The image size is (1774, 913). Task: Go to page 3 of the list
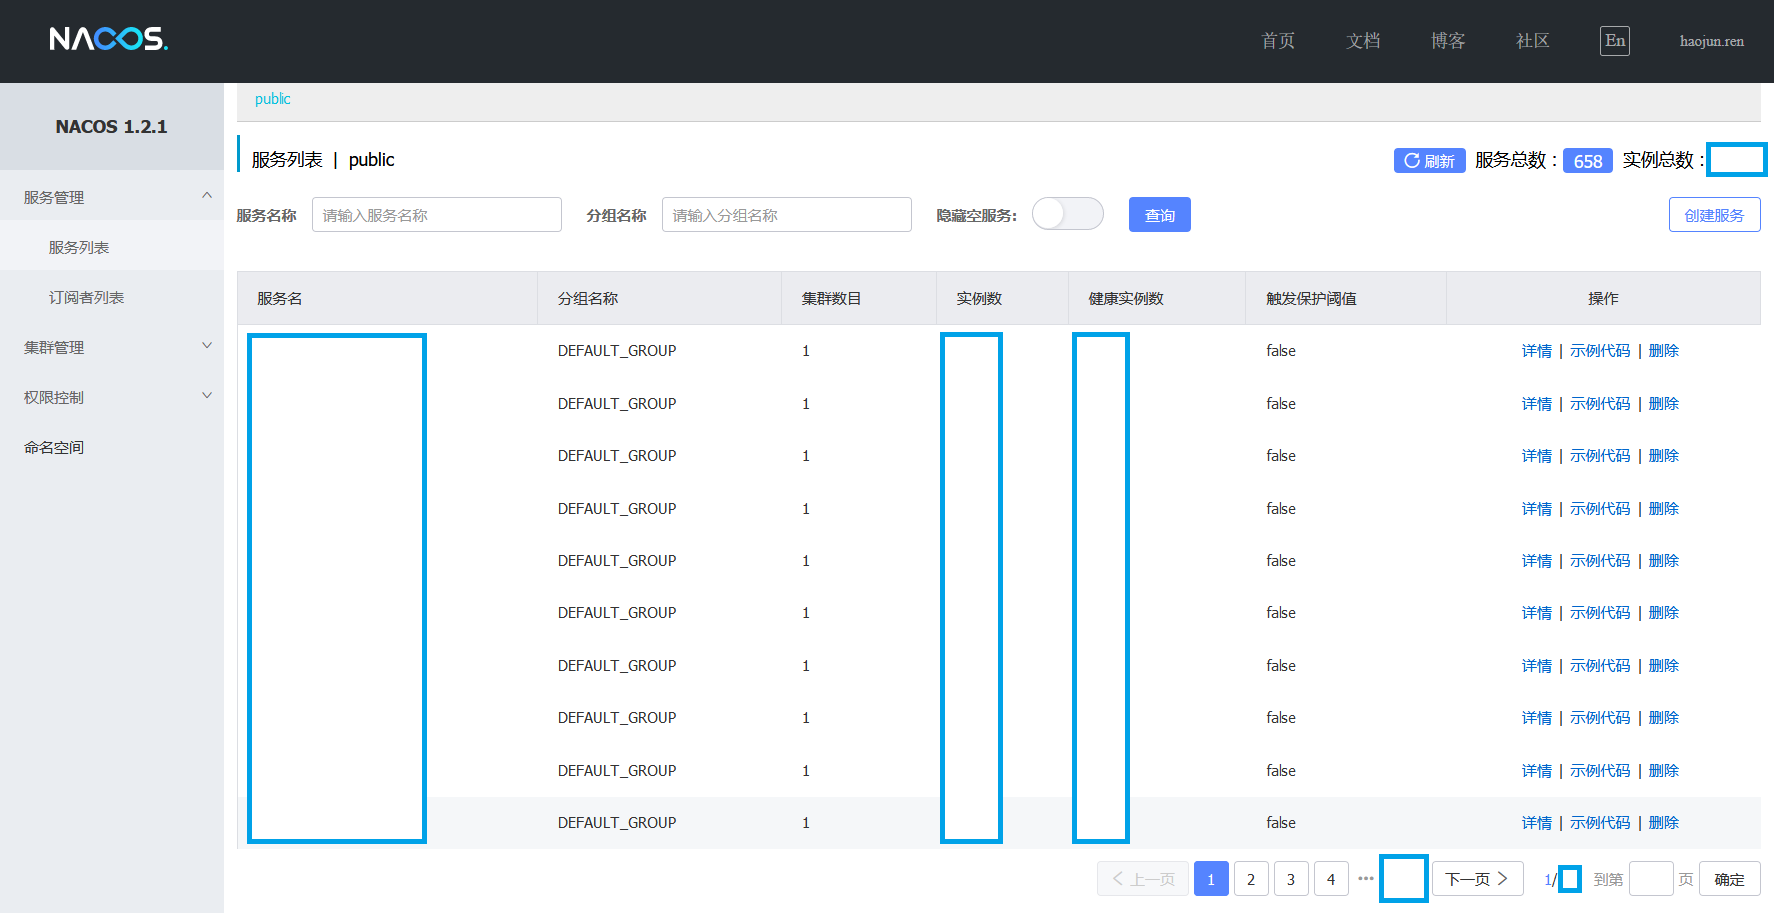(1291, 879)
